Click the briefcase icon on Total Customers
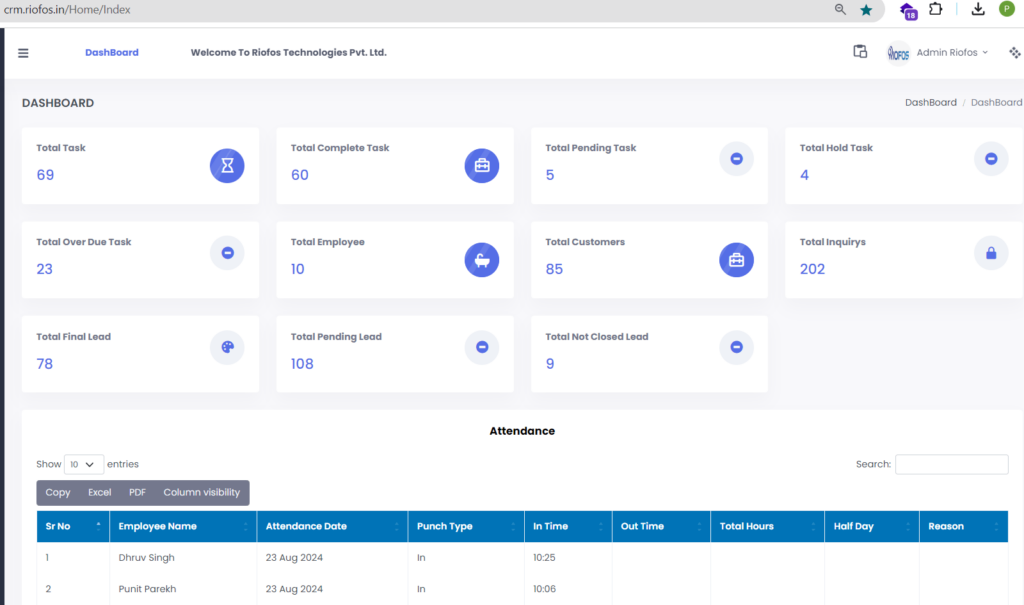Viewport: 1024px width, 605px height. coord(736,260)
